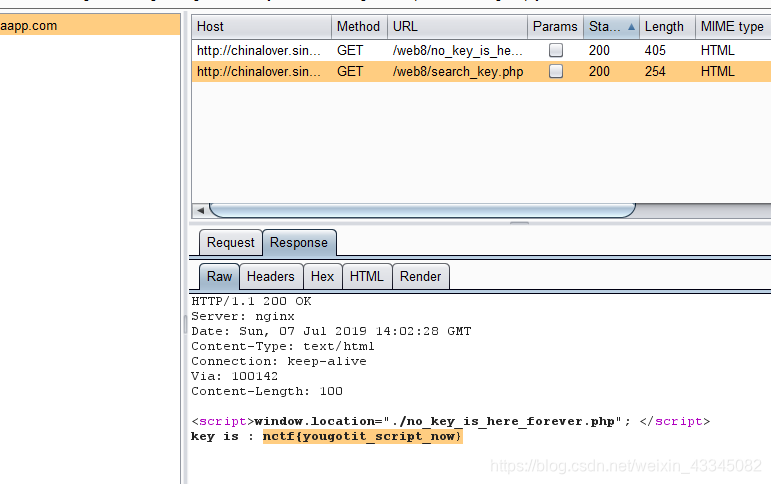Click the Date header line in response
771x484 pixels.
pos(331,331)
